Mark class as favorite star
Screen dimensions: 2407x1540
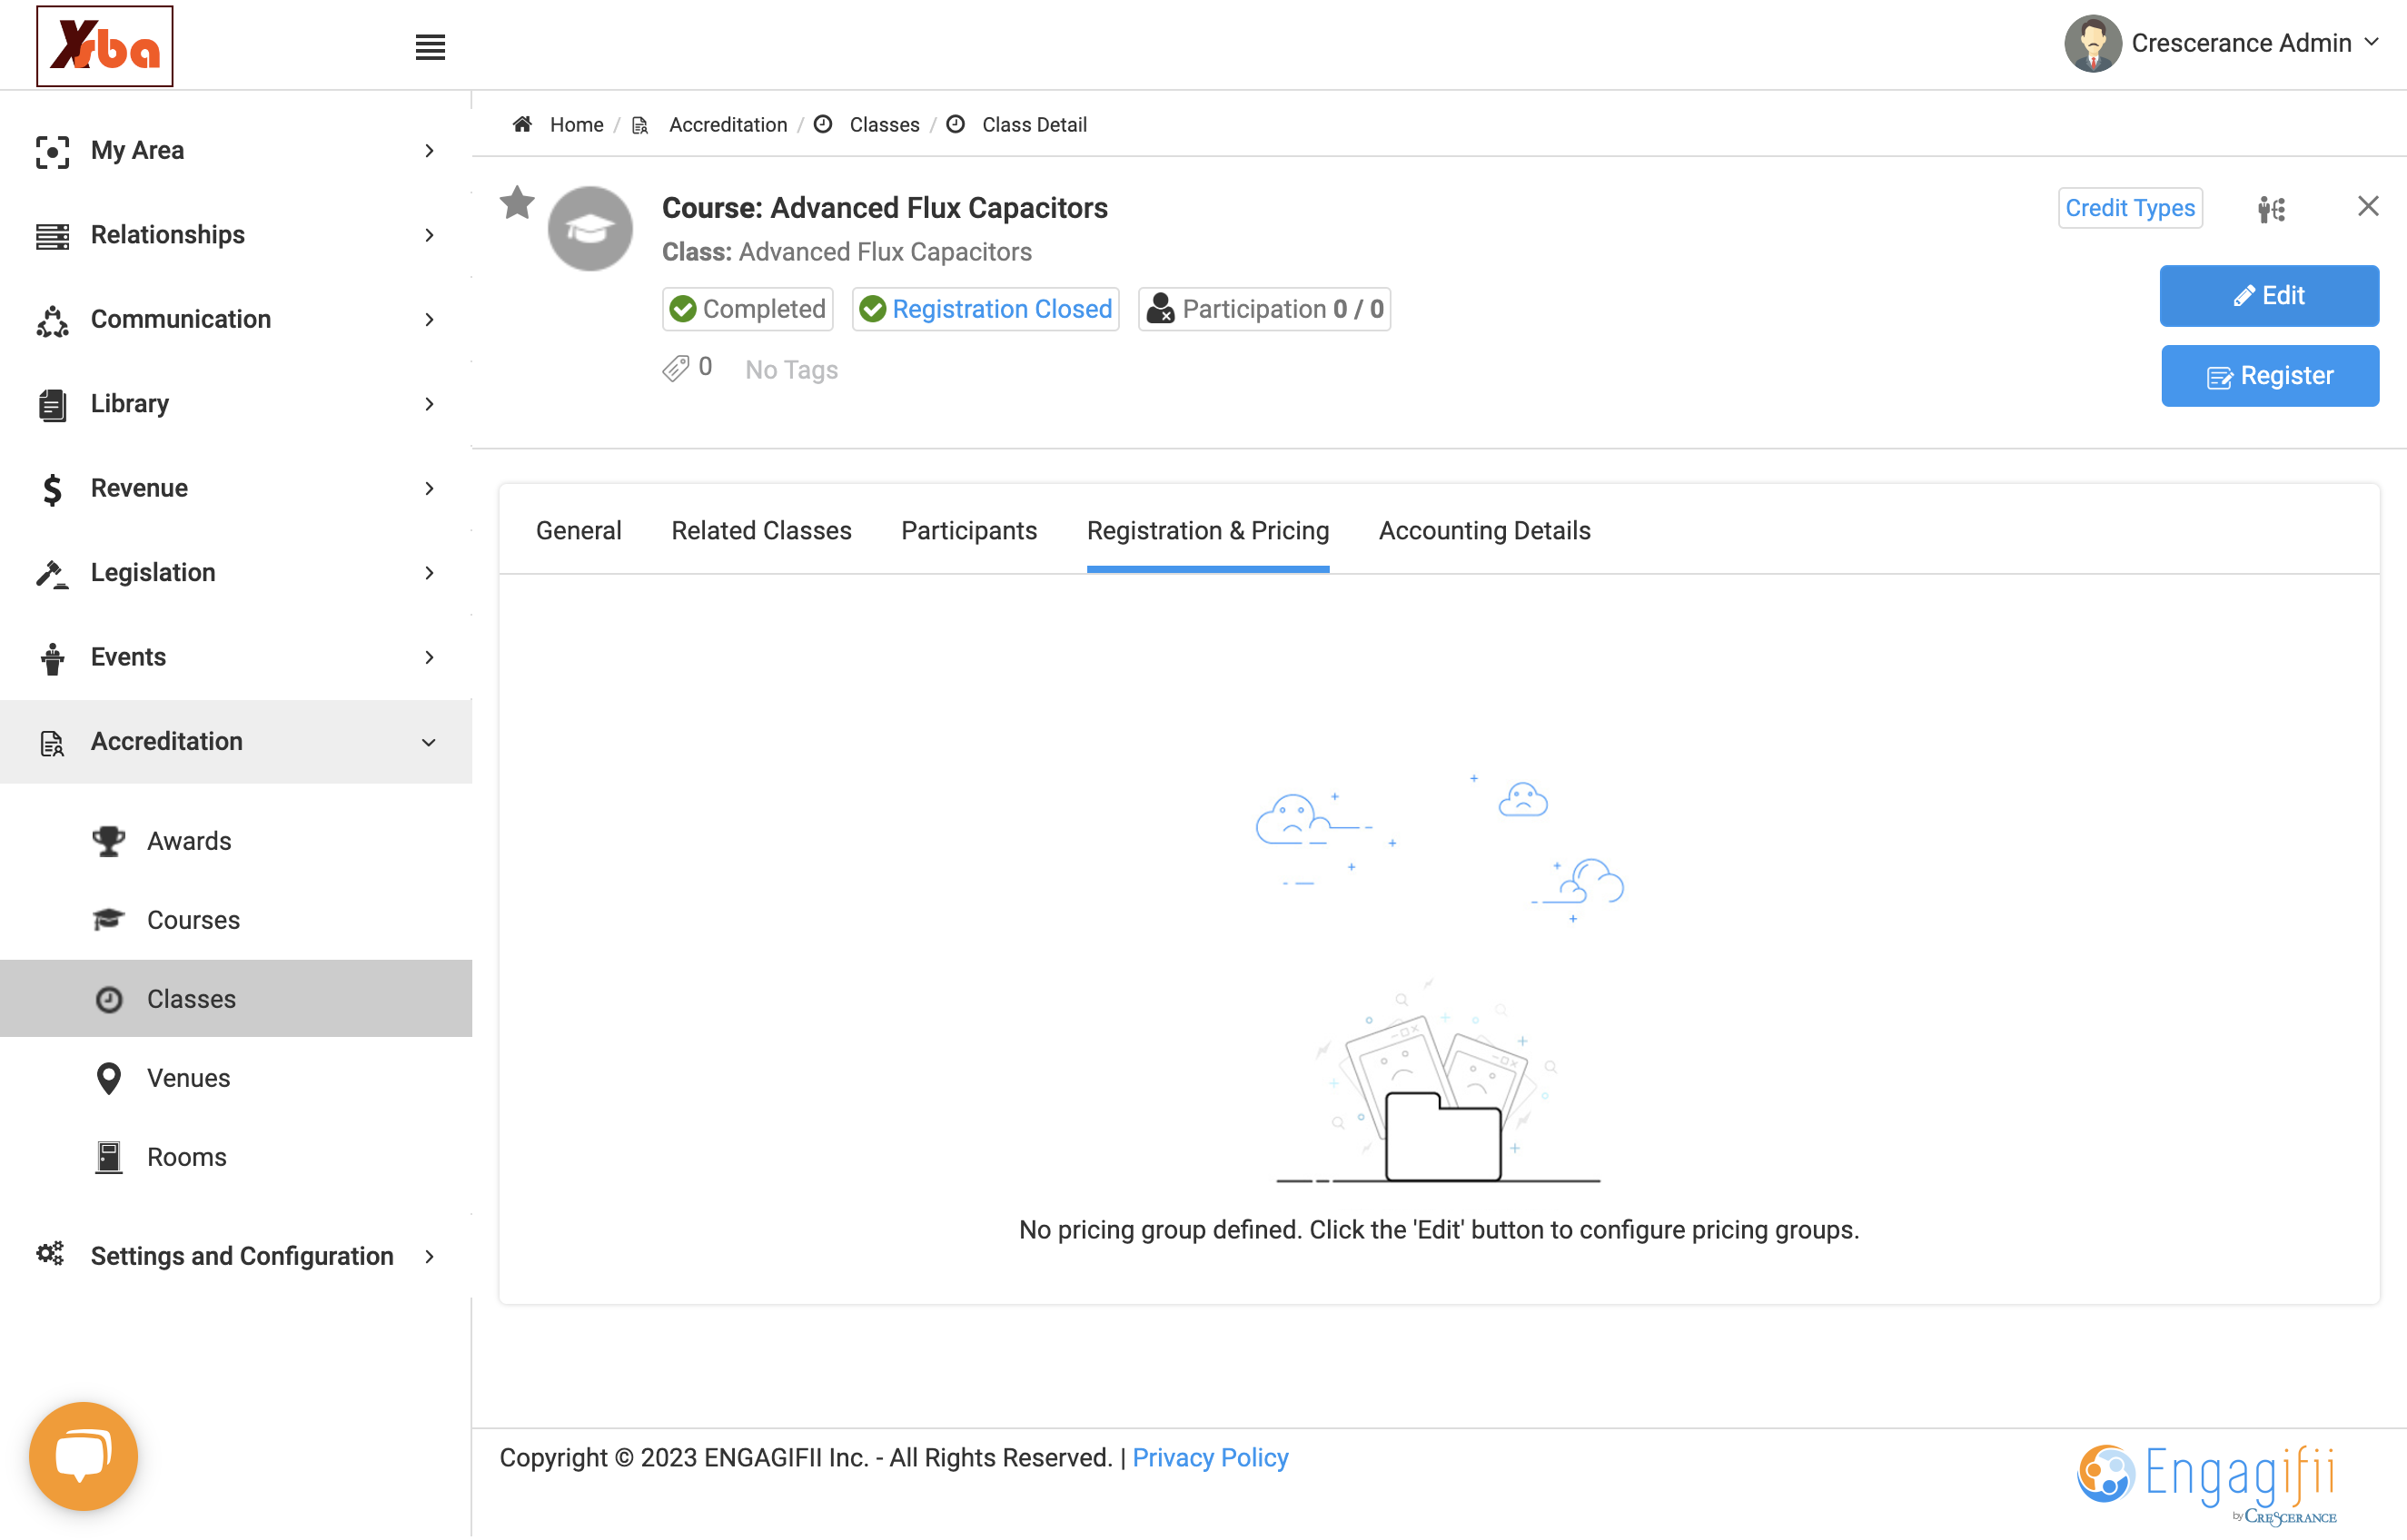pyautogui.click(x=517, y=203)
